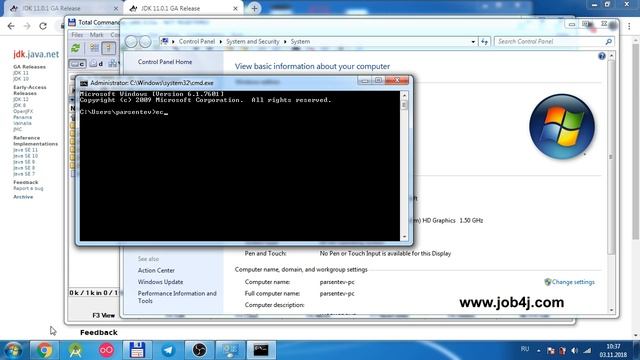This screenshot has height=360, width=640.
Task: Open the JDK 12 early-access link
Action: click(21, 99)
